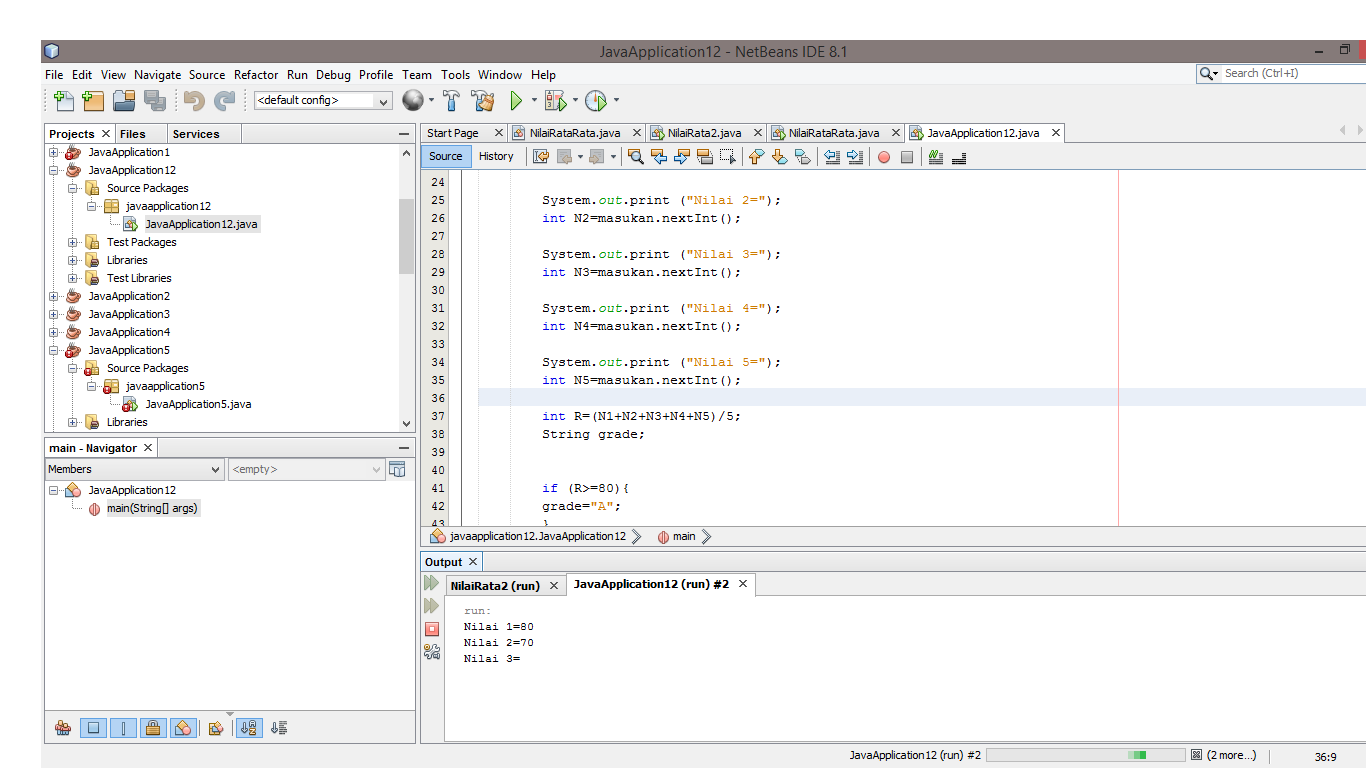Click the Profile Project clock icon

596,100
